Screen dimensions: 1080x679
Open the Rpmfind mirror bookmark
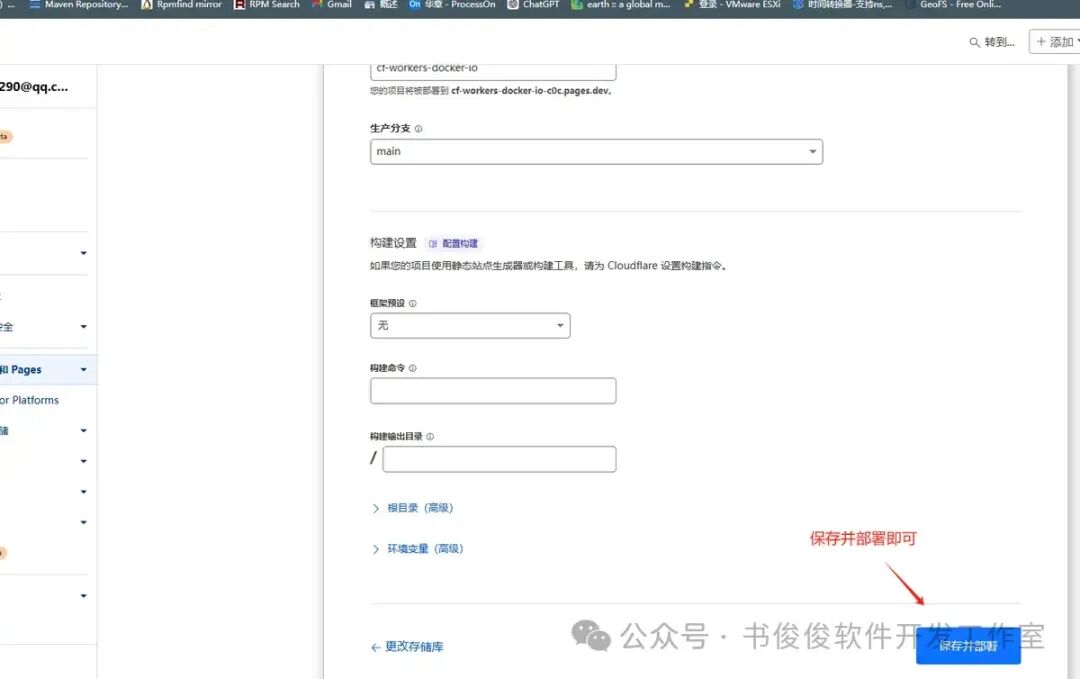181,4
